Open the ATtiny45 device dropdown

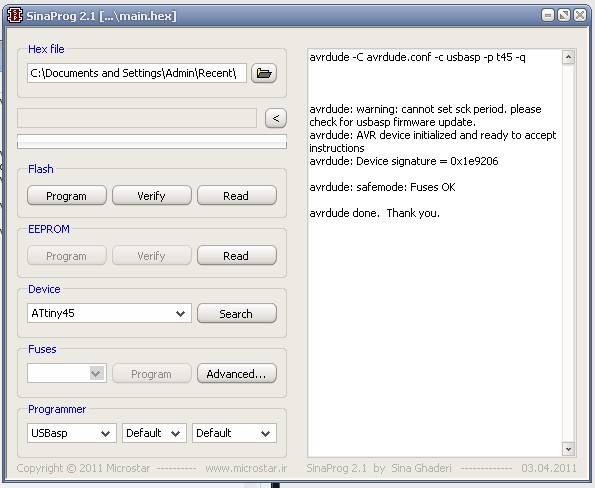tap(109, 313)
